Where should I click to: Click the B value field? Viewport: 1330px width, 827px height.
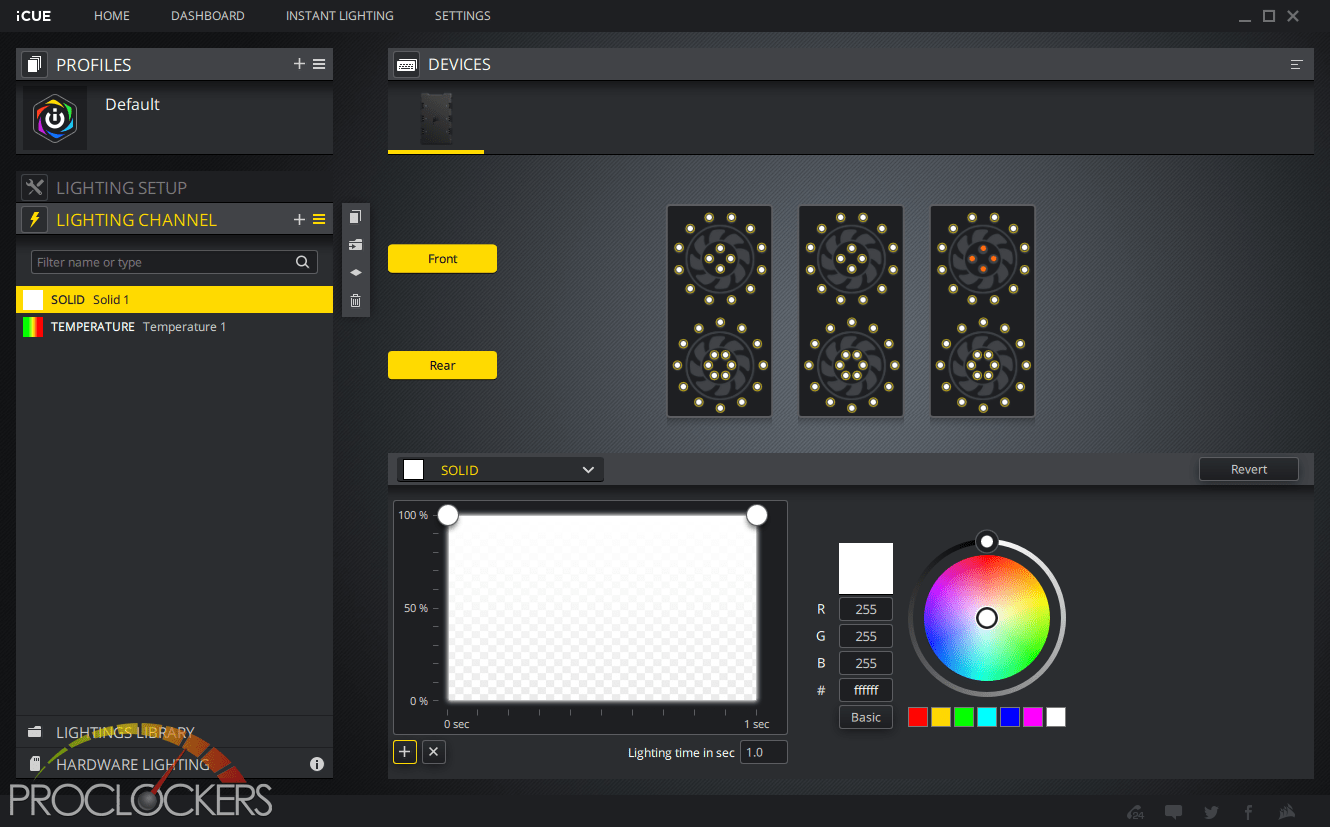(866, 663)
